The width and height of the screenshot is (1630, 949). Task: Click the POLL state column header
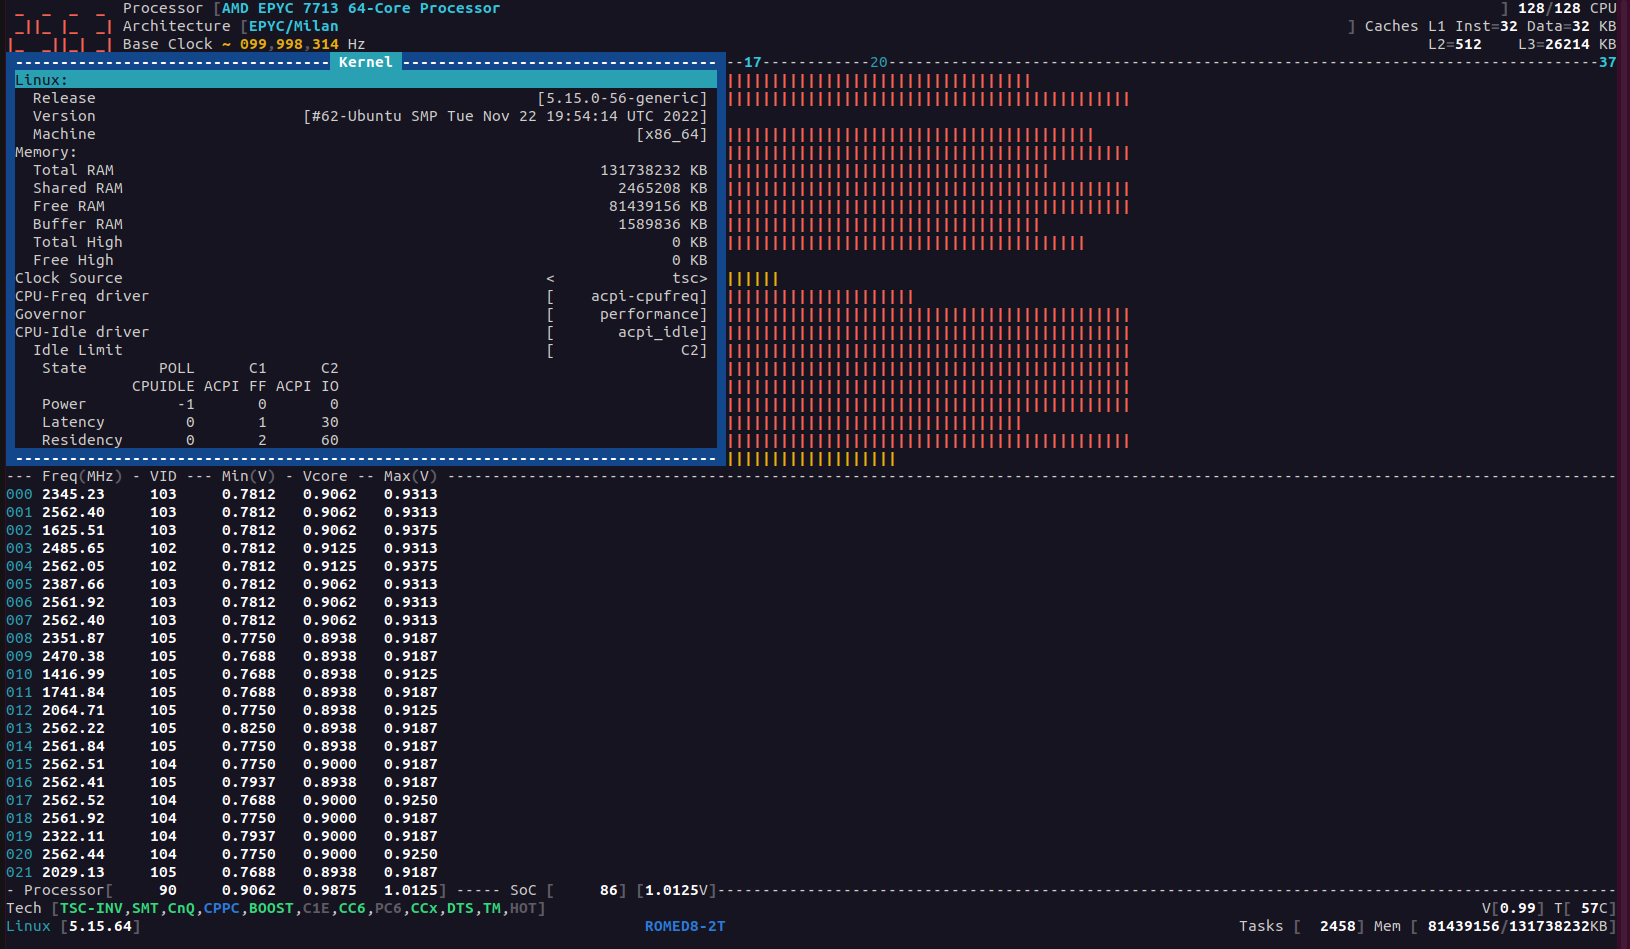point(177,368)
